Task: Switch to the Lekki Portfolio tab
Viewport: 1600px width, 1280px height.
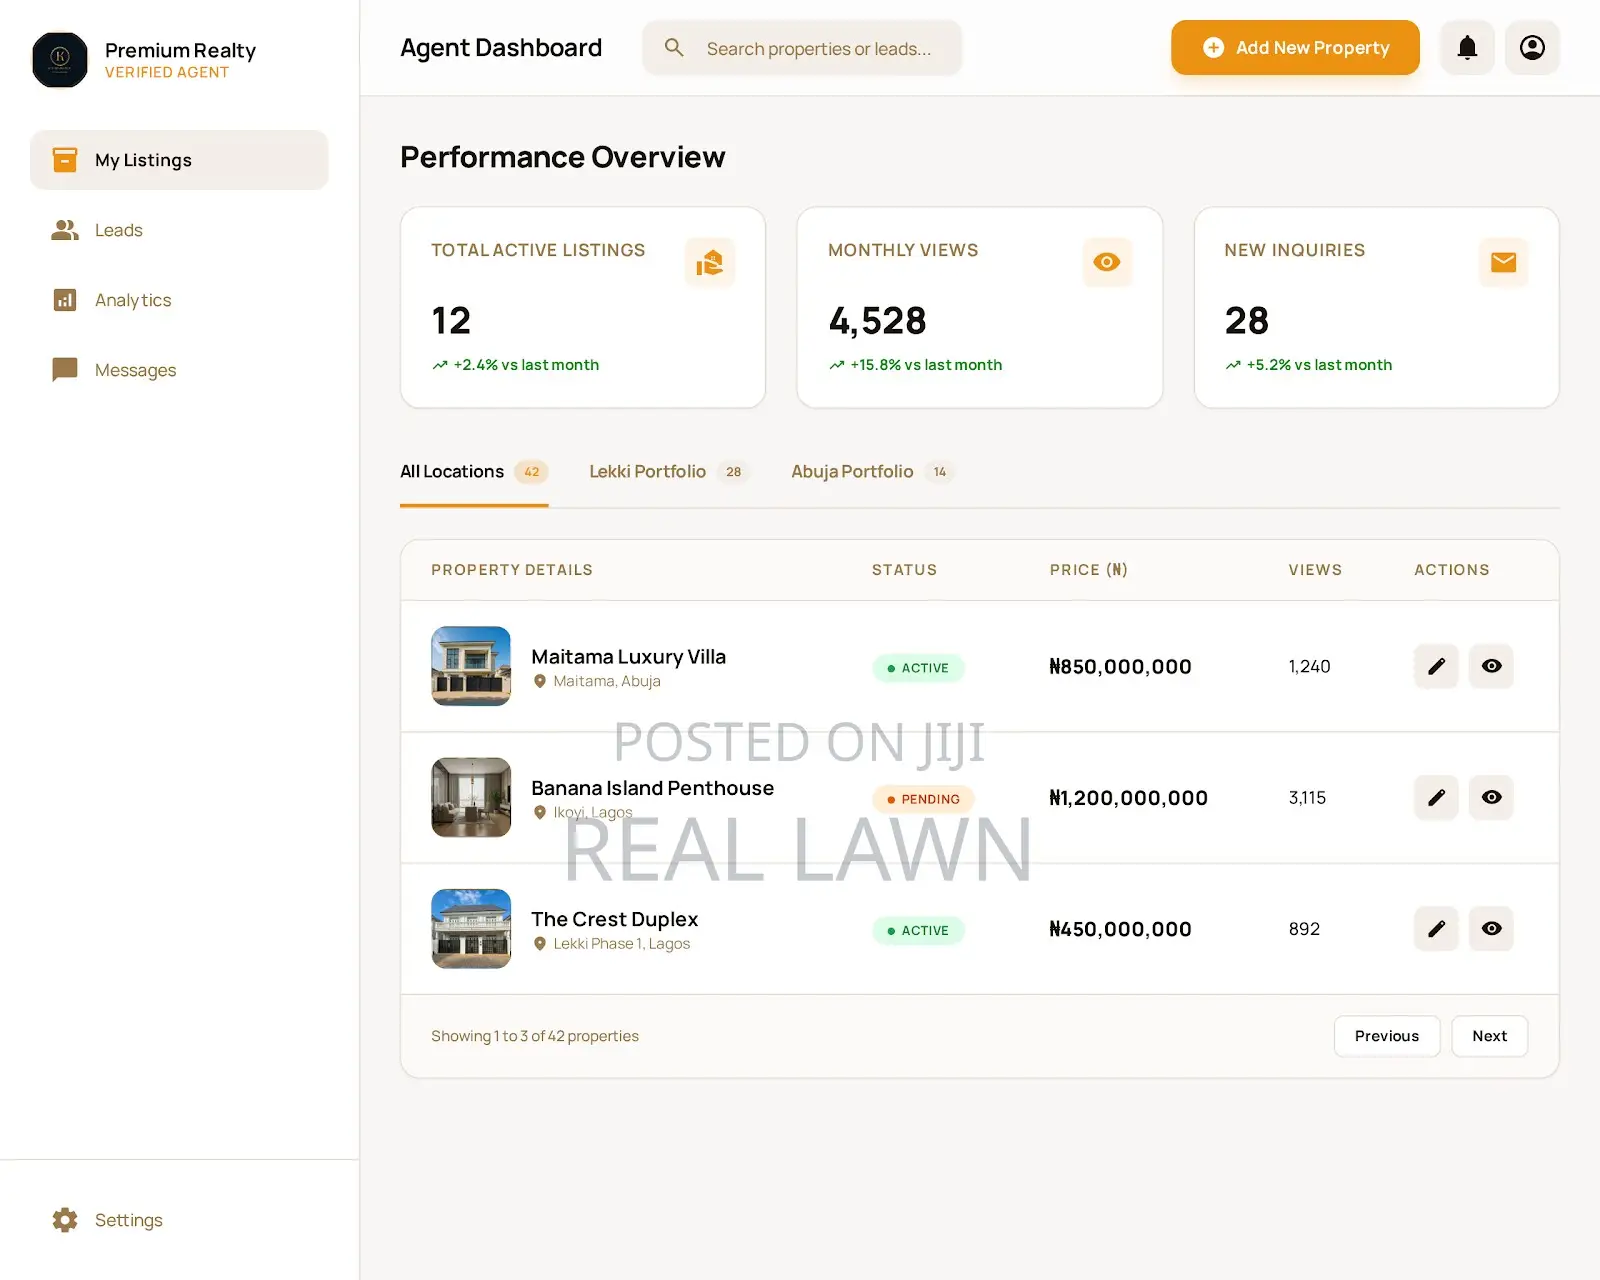Action: pyautogui.click(x=669, y=472)
